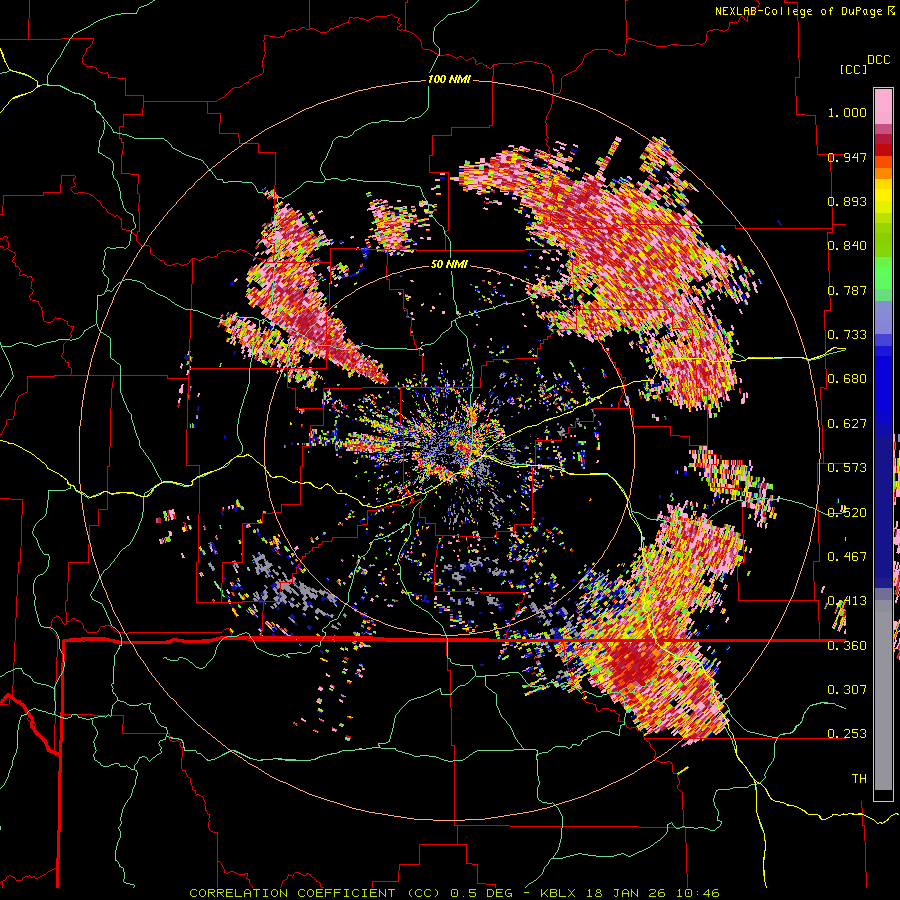Click the 0.733 color scale label
Viewport: 900px width, 900px height.
847,335
